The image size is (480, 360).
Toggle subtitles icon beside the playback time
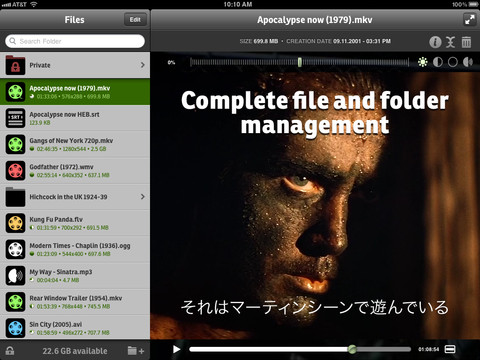[450, 349]
